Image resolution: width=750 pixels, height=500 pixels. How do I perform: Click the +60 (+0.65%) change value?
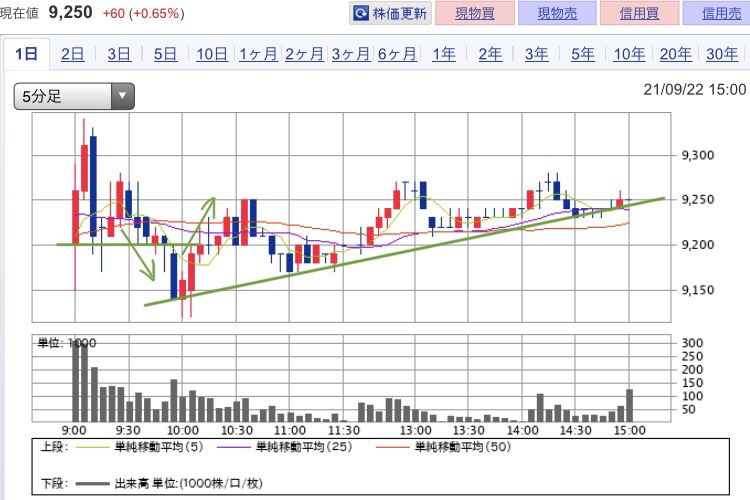143,13
